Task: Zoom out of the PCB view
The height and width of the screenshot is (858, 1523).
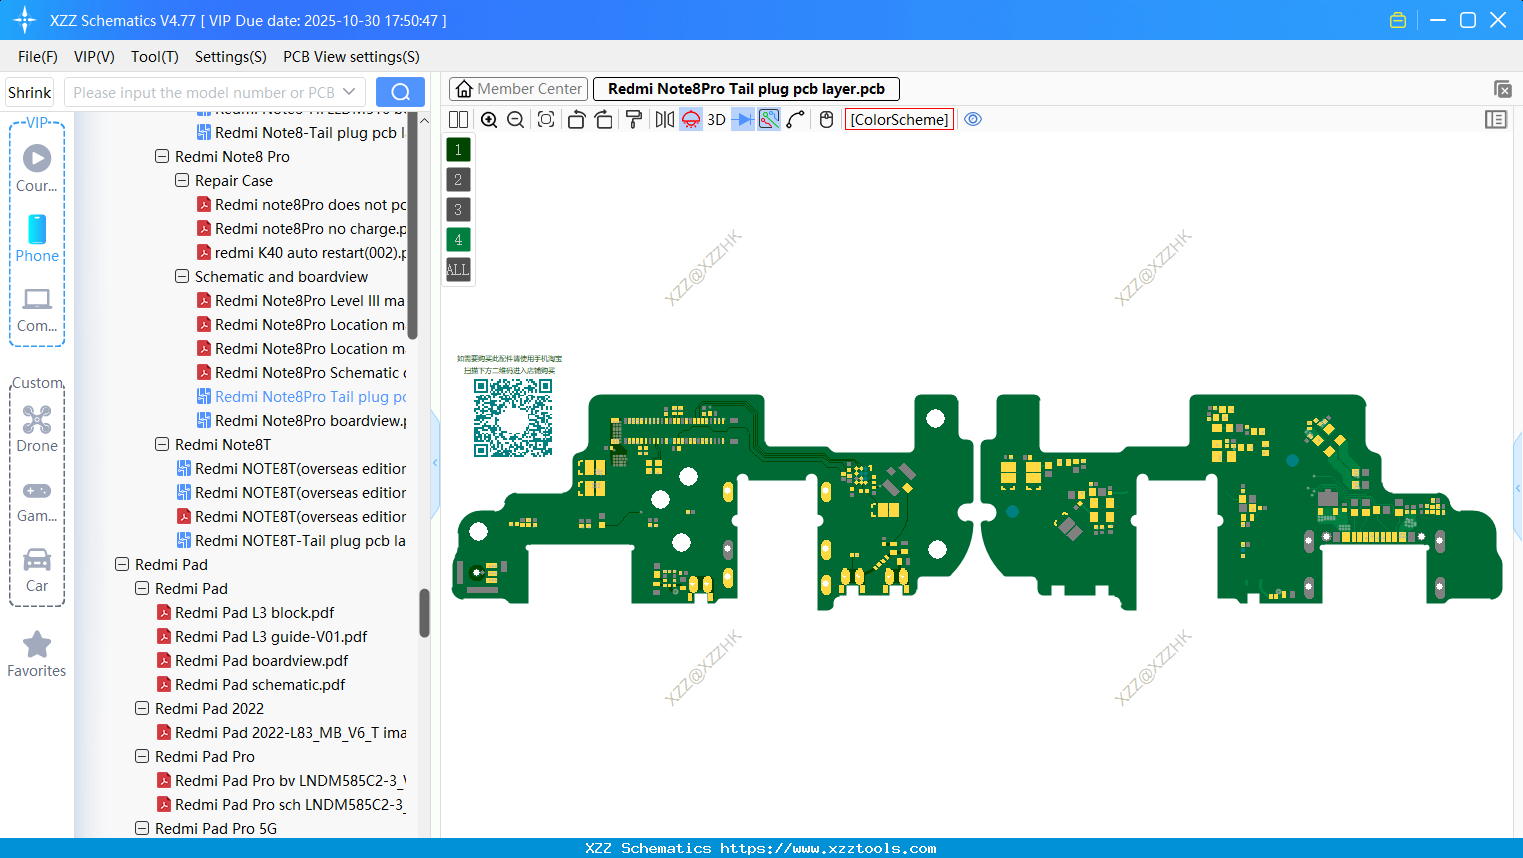Action: [515, 120]
